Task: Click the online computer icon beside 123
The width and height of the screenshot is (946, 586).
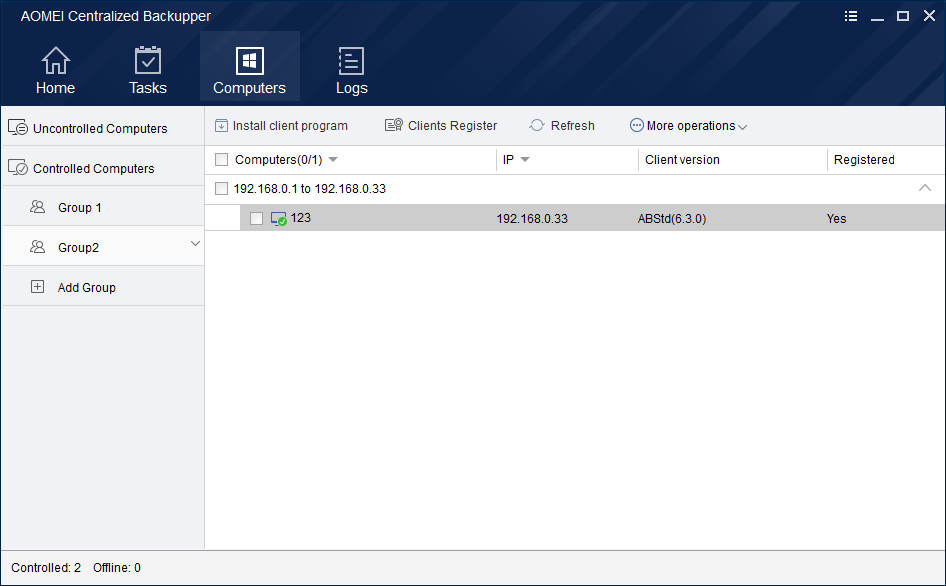Action: point(278,218)
